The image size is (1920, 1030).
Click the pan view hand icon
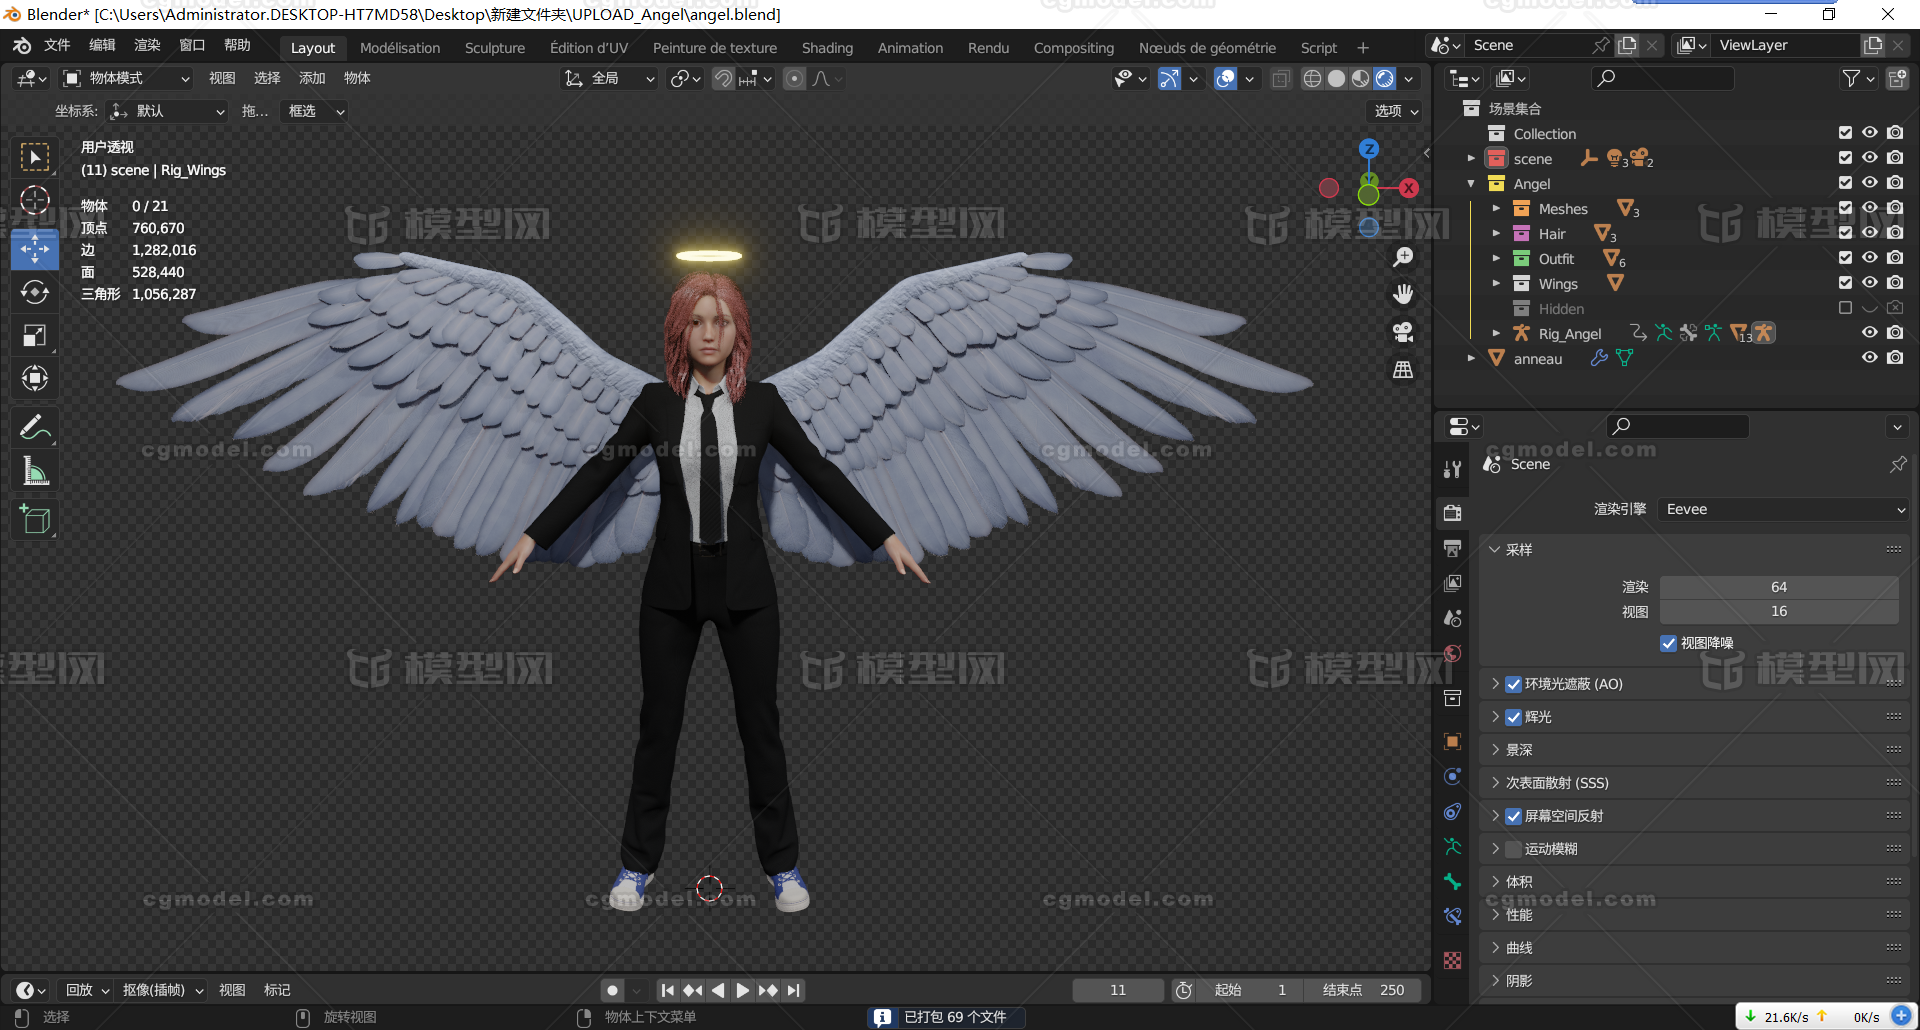point(1403,294)
